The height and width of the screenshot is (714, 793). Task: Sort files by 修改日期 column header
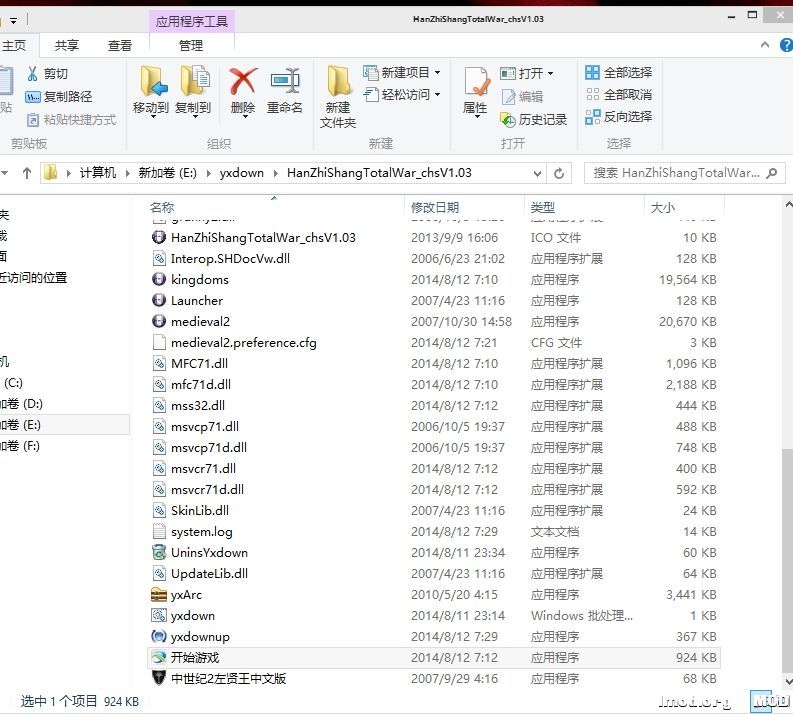click(x=435, y=207)
